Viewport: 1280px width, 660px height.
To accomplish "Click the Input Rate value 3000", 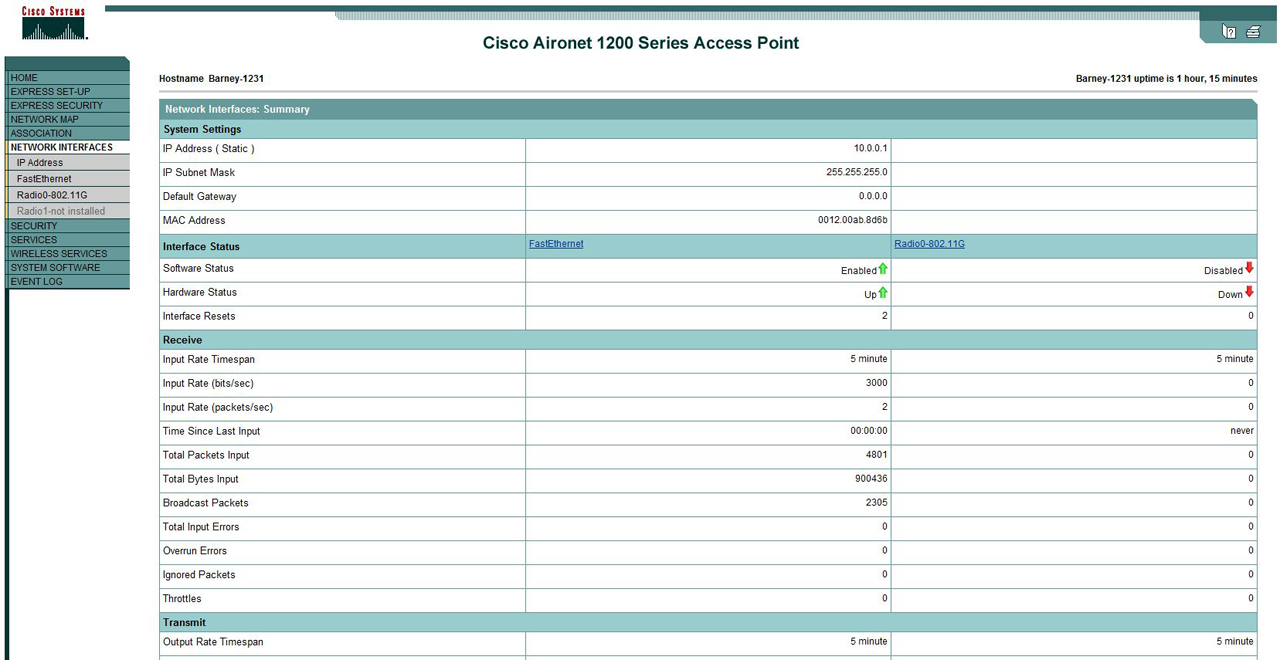I will click(x=877, y=383).
